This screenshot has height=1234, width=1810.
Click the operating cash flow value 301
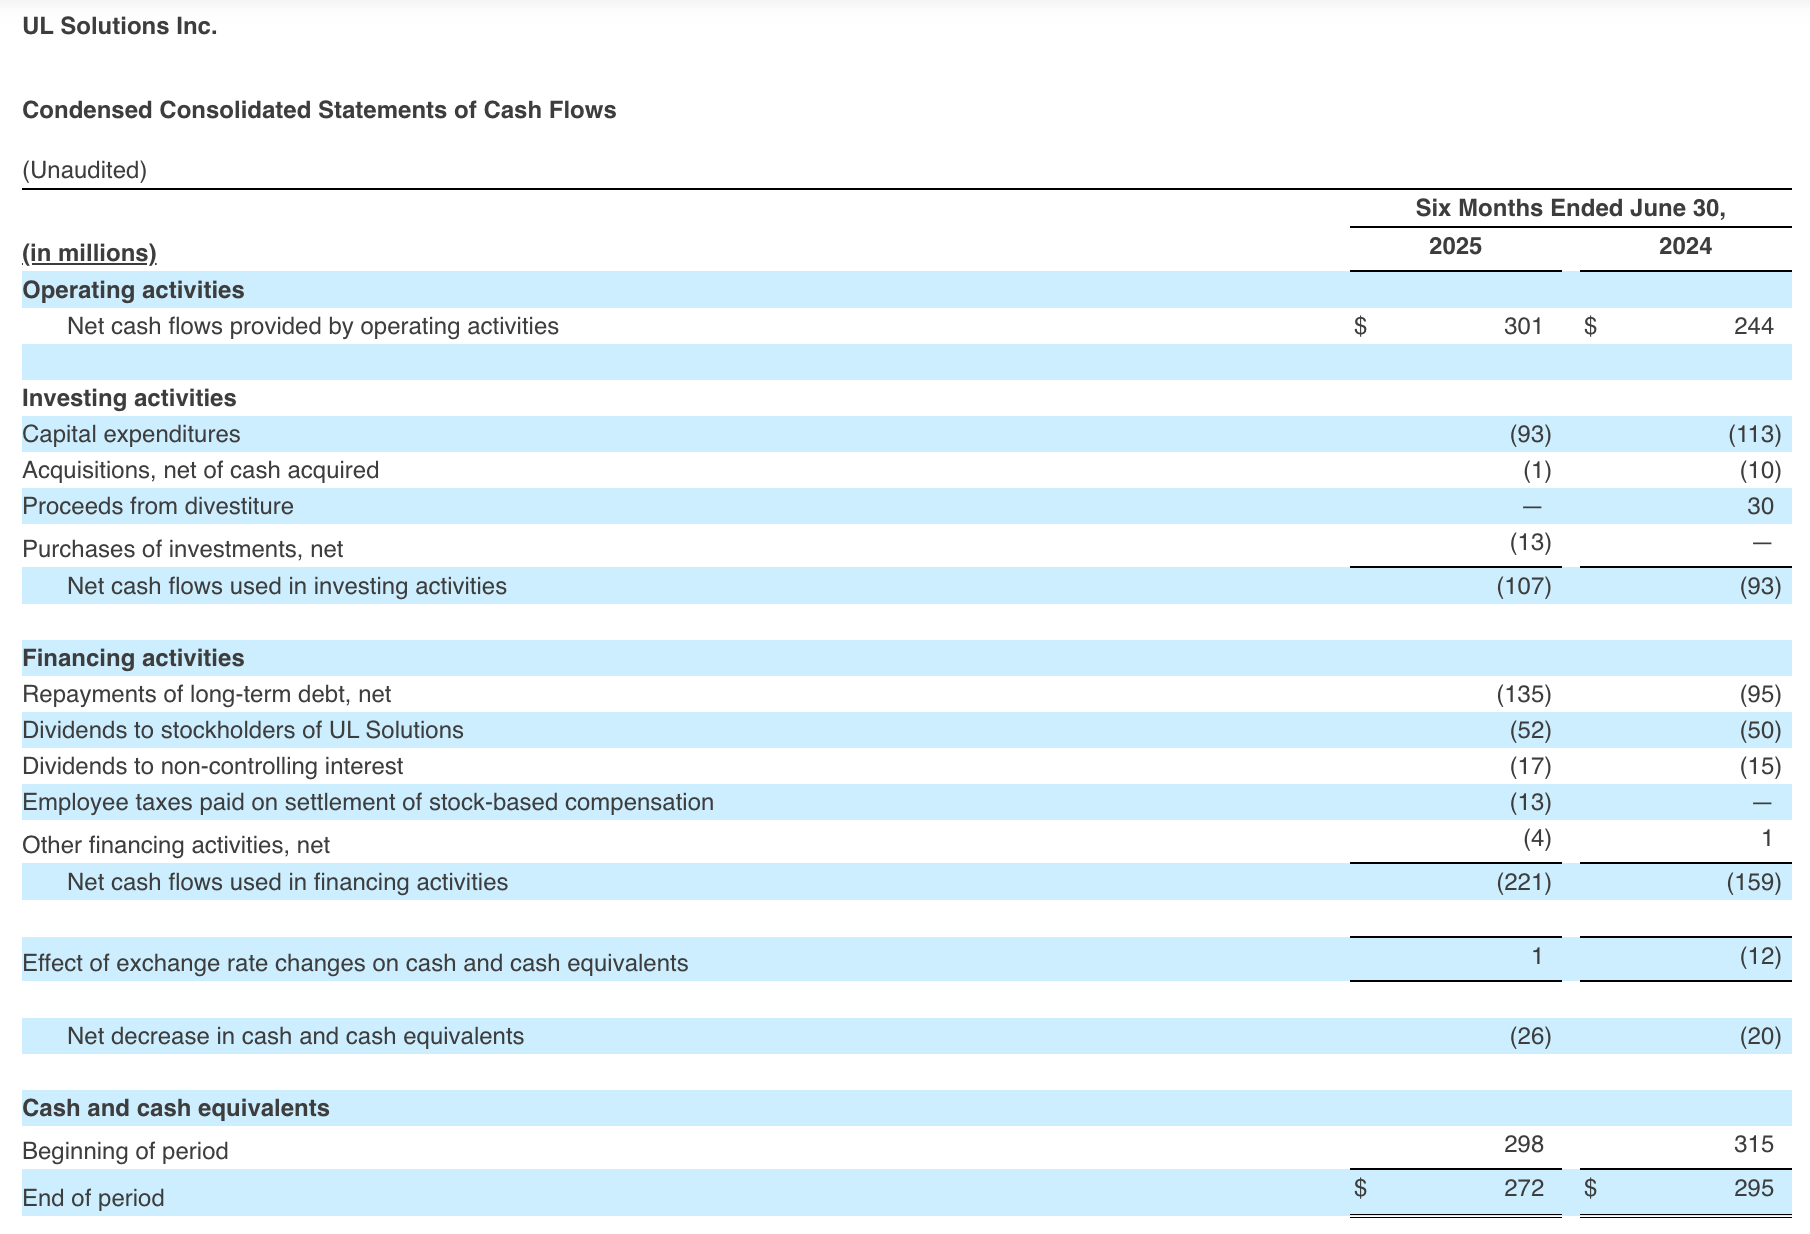click(1523, 326)
